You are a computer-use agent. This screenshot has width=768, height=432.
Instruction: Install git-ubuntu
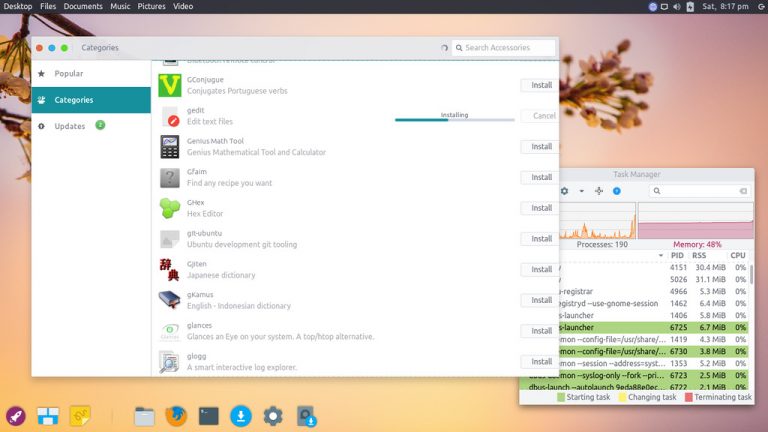coord(539,239)
